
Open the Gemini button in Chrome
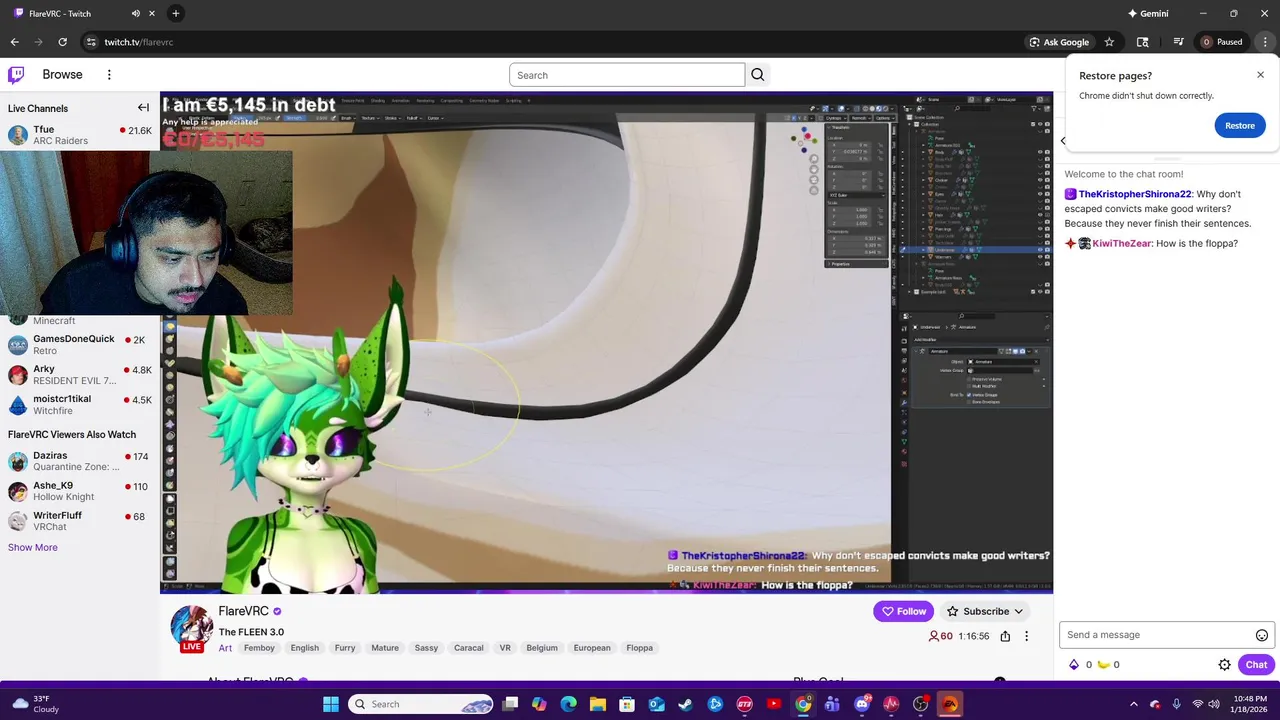coord(1148,14)
